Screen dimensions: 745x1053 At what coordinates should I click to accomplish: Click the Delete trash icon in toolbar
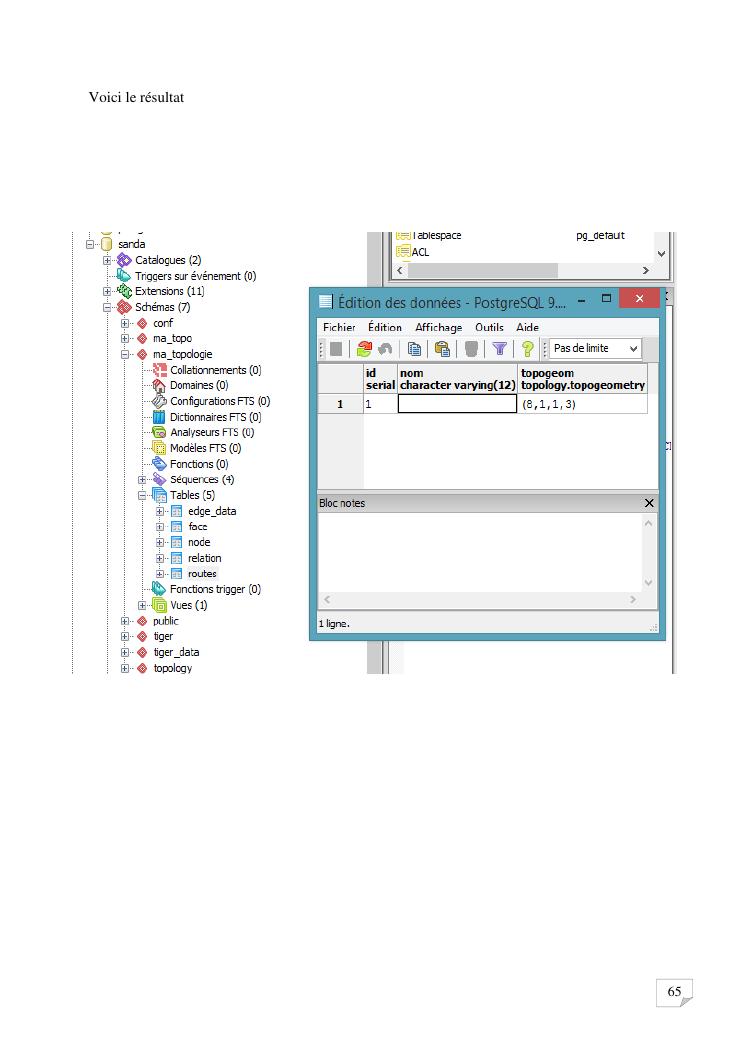coord(471,349)
